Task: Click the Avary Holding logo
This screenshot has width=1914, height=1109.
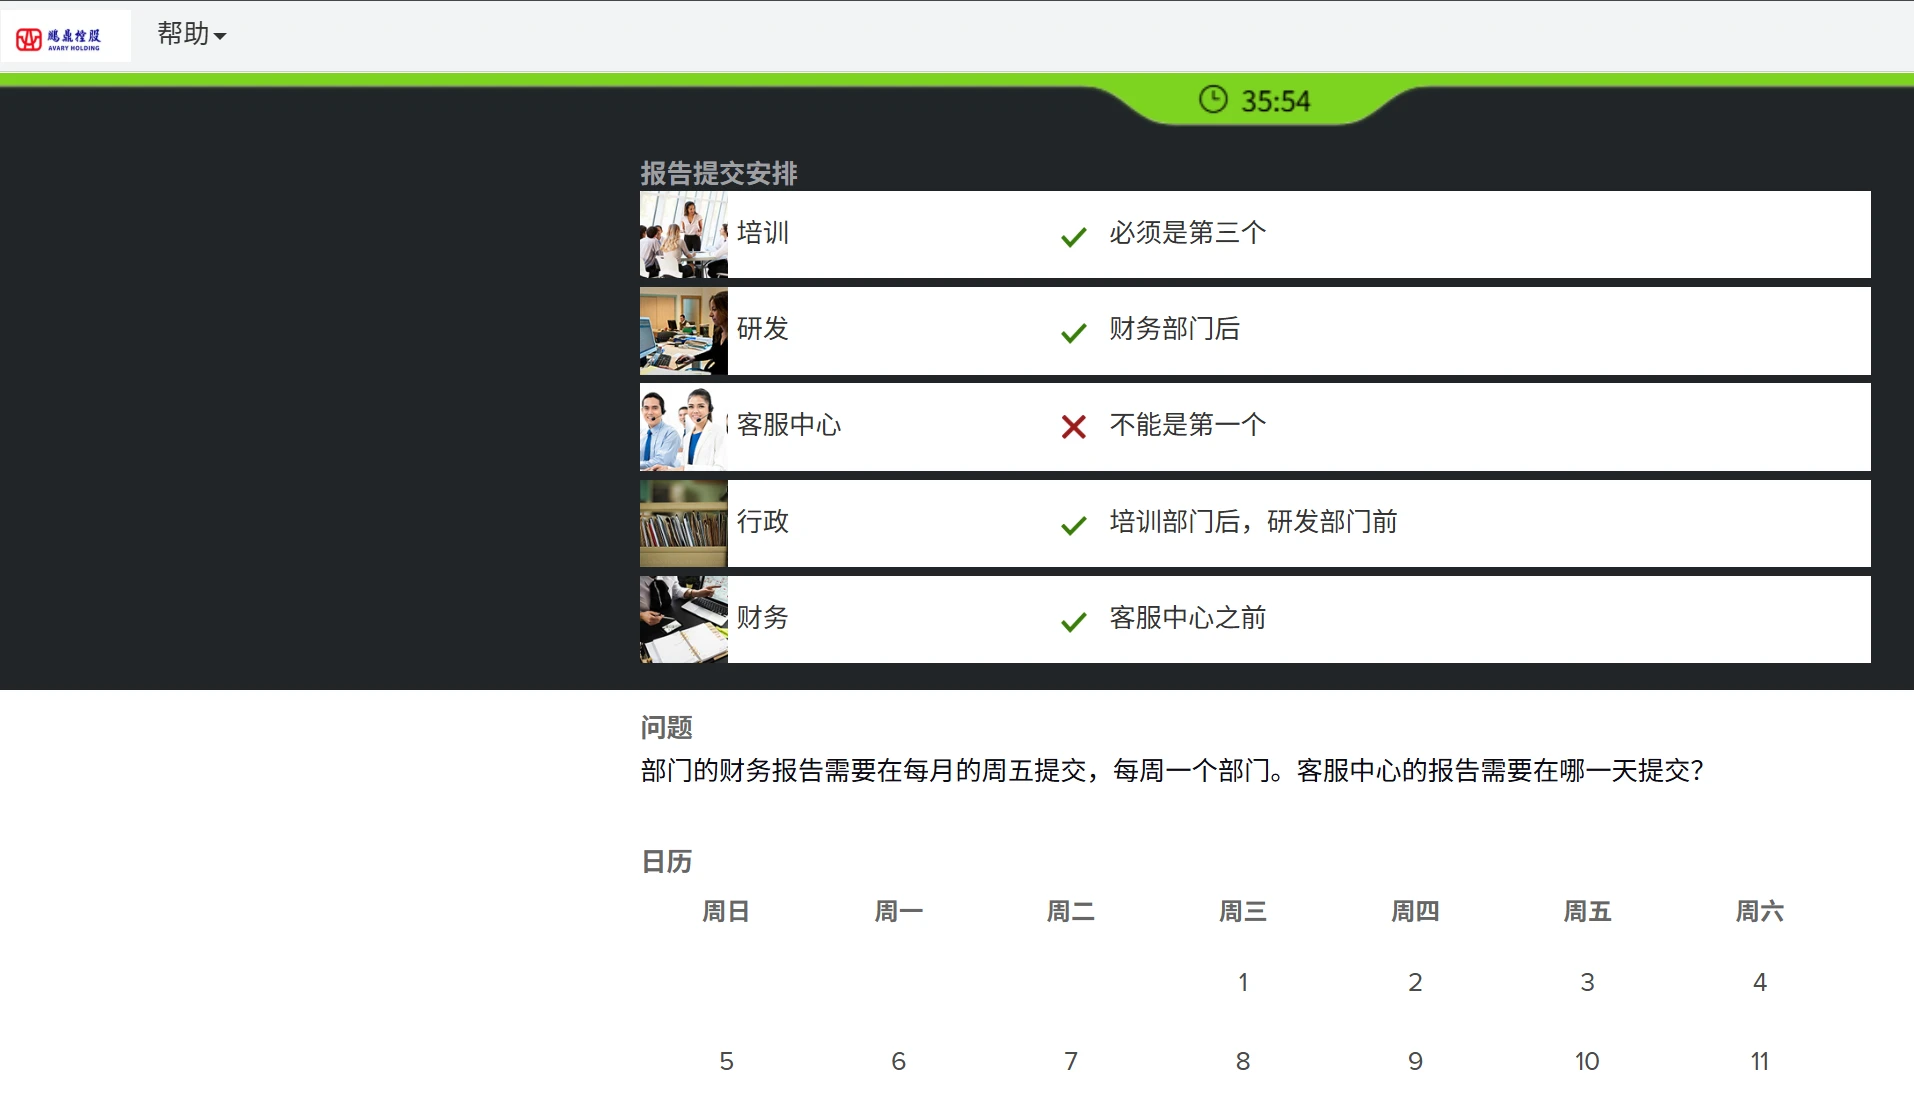Action: [66, 37]
